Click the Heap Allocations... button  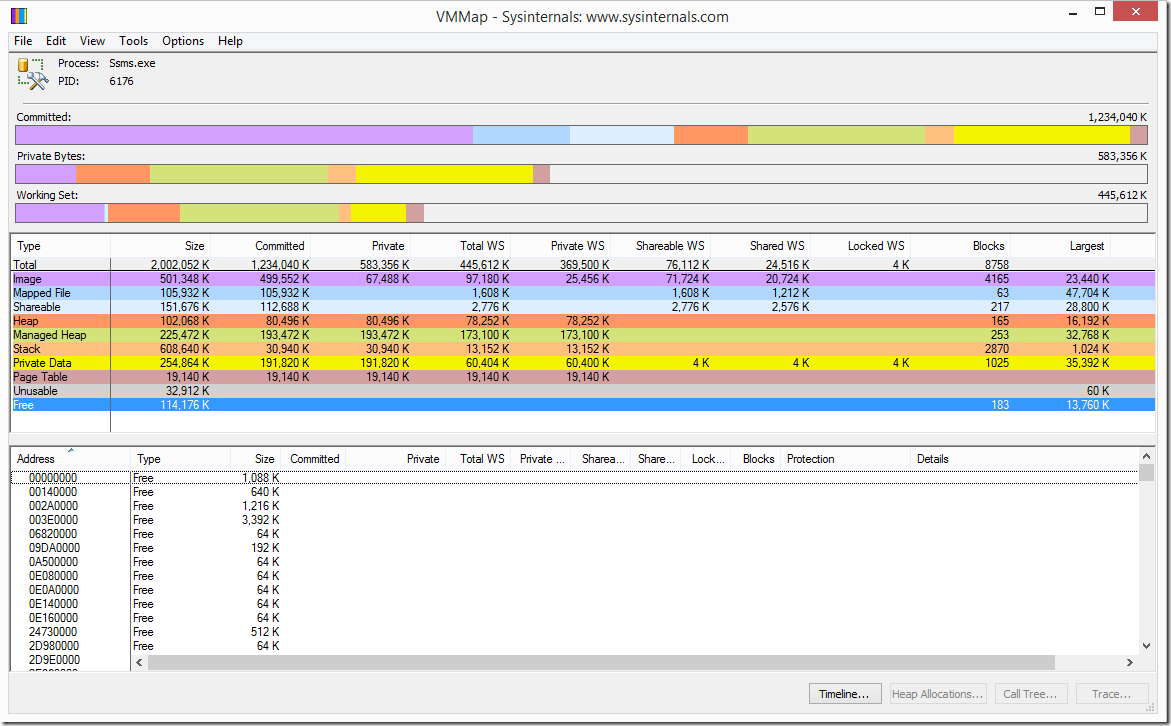click(x=937, y=693)
